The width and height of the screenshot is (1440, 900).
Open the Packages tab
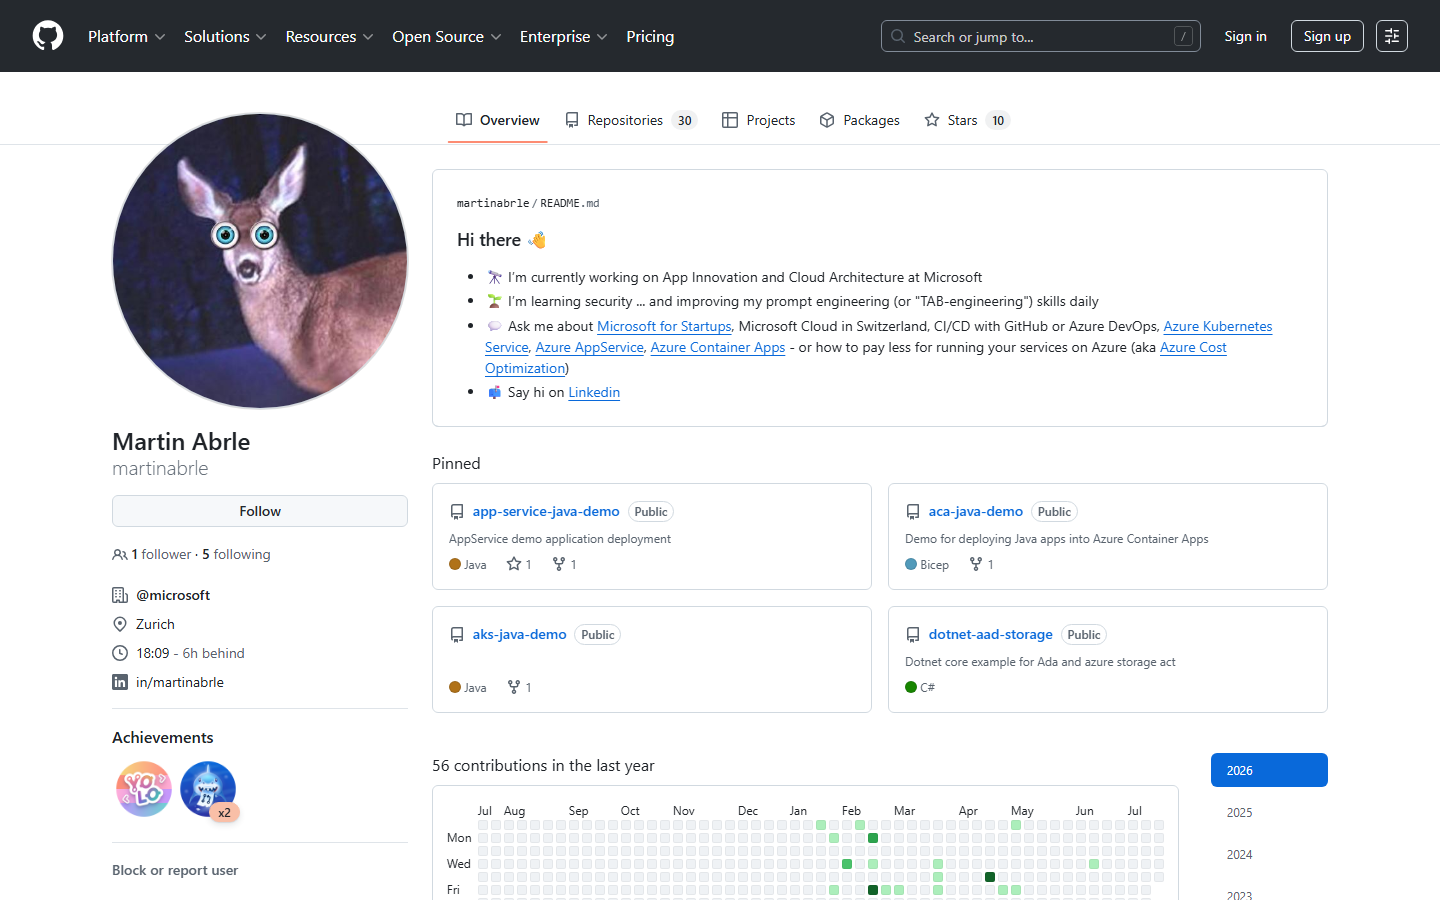[x=860, y=120]
